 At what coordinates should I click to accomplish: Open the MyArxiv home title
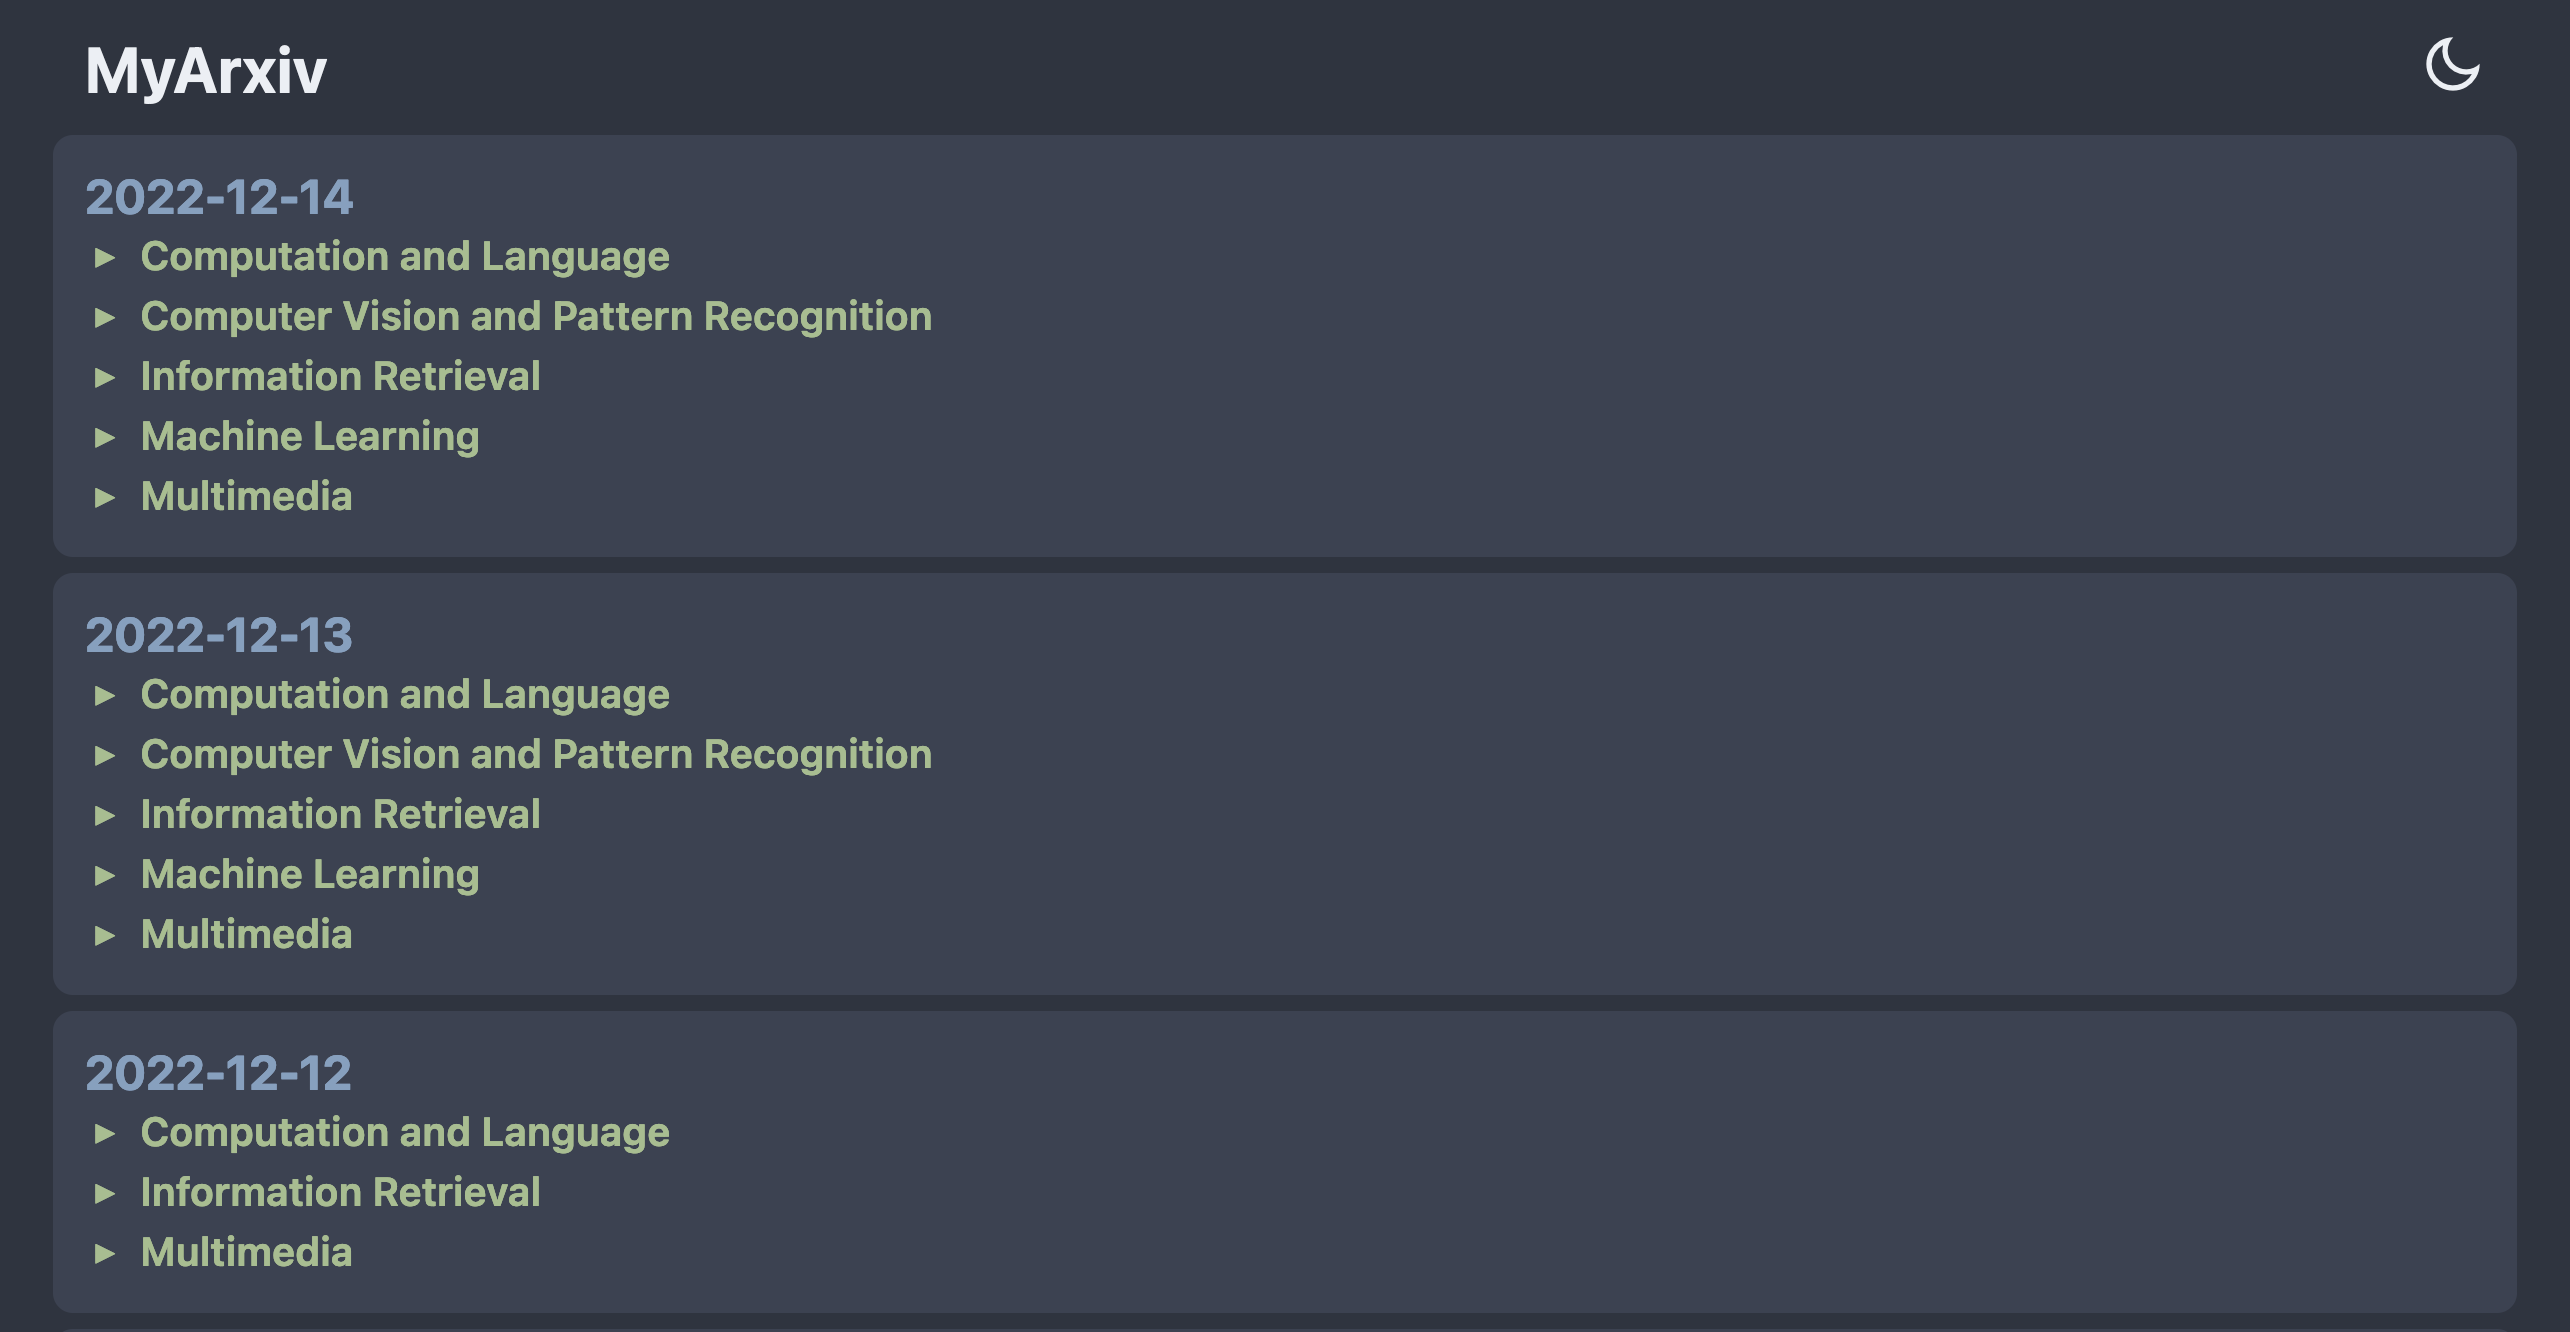pos(206,71)
